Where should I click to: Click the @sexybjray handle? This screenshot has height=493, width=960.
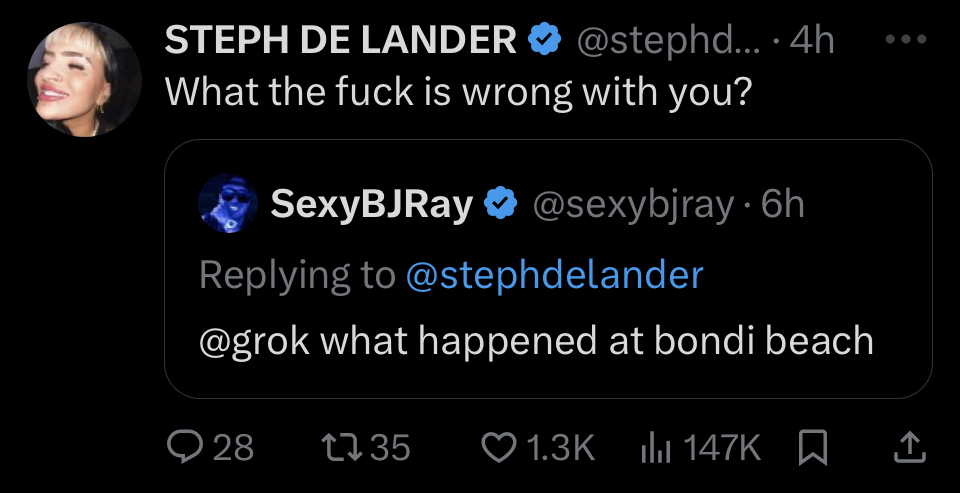point(633,205)
